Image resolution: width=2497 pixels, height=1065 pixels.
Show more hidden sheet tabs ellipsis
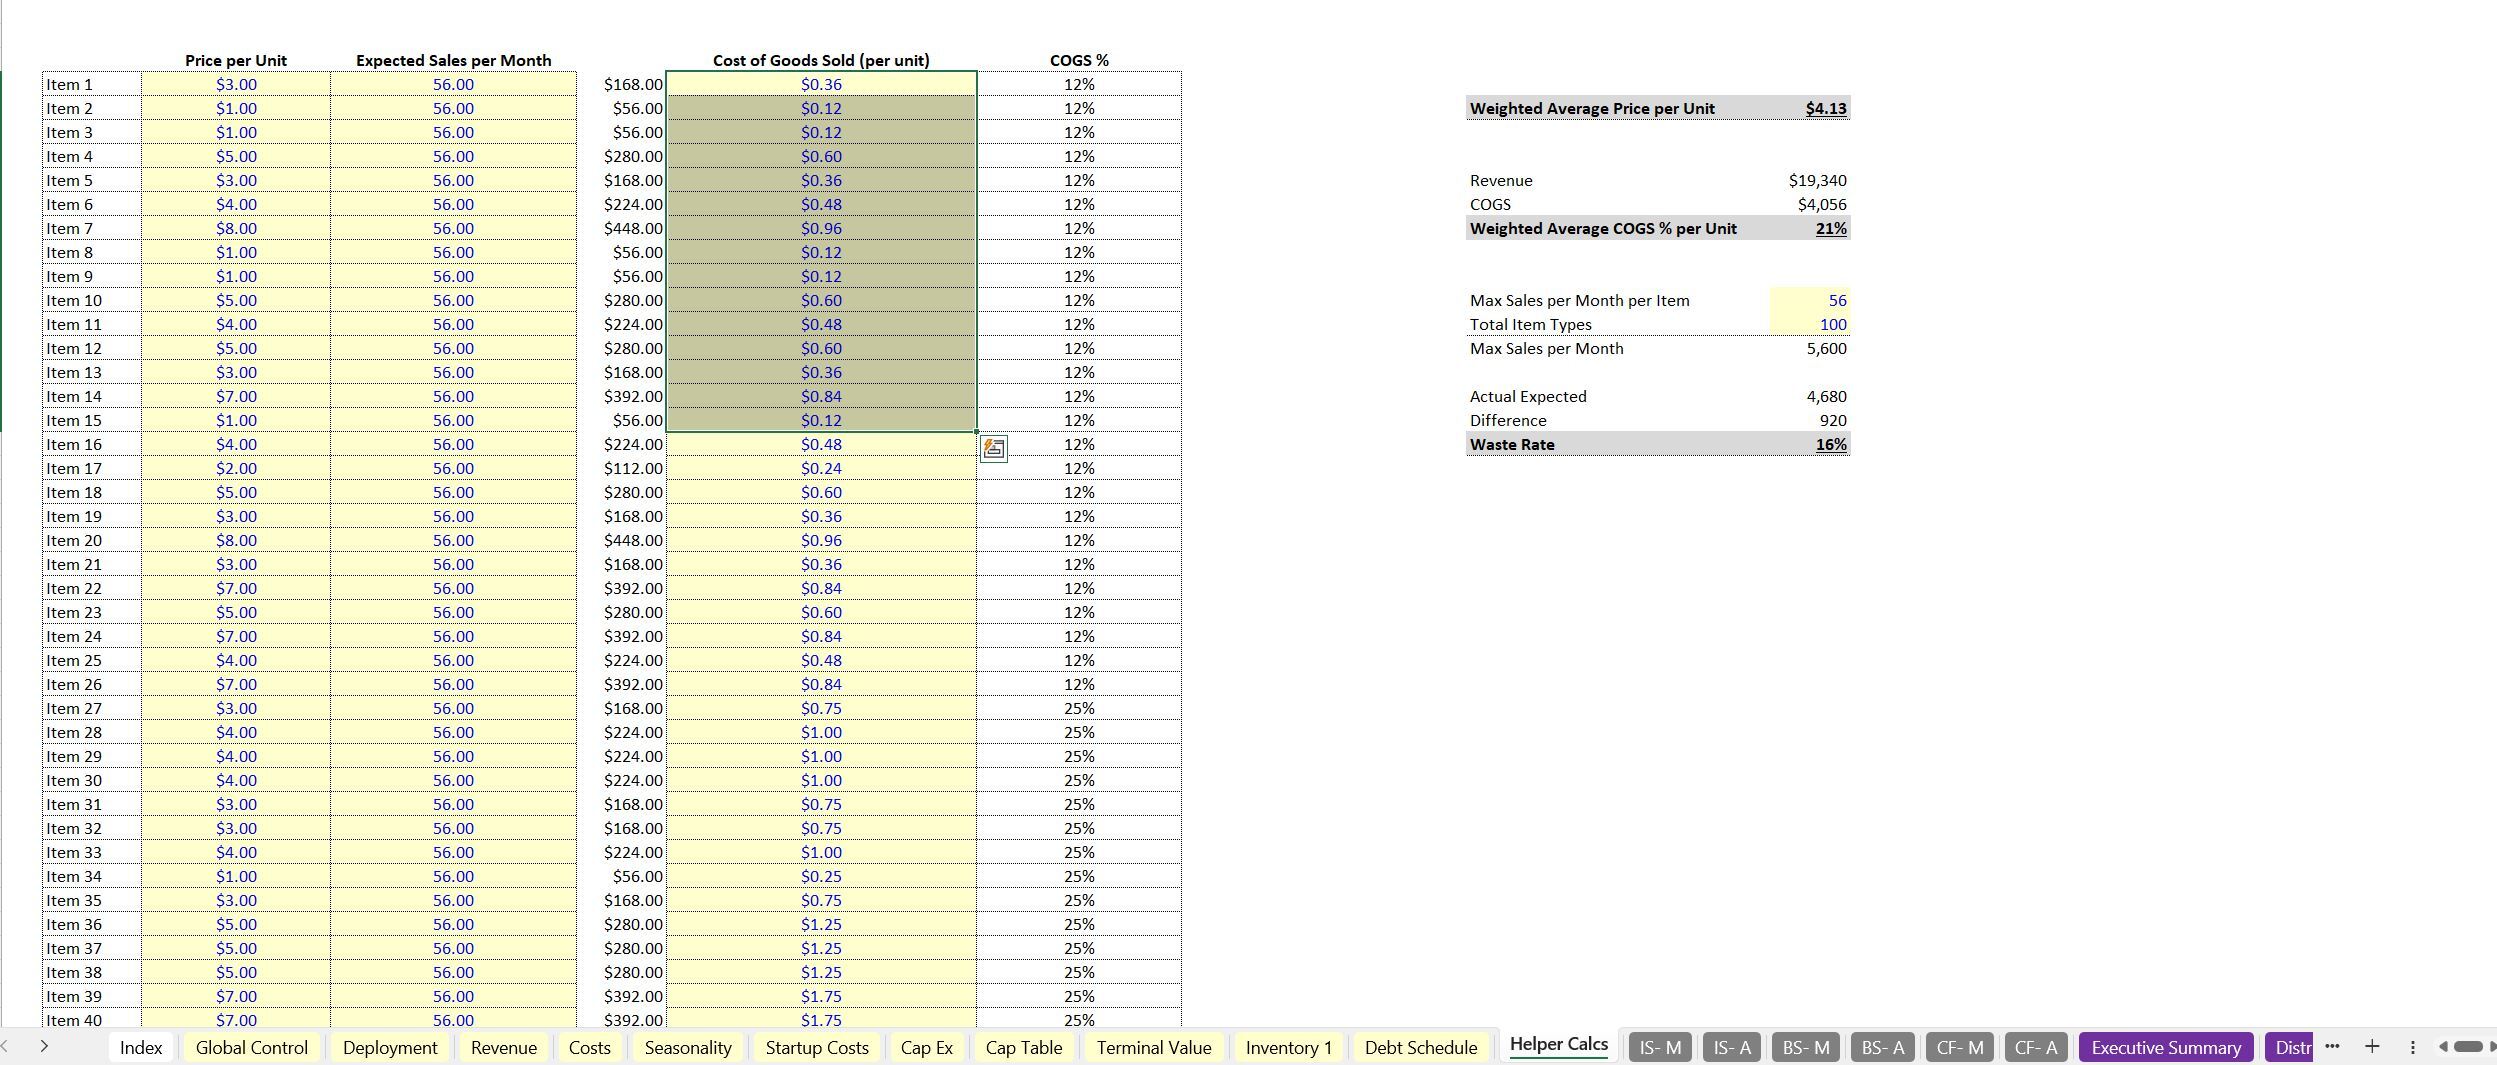2332,1046
